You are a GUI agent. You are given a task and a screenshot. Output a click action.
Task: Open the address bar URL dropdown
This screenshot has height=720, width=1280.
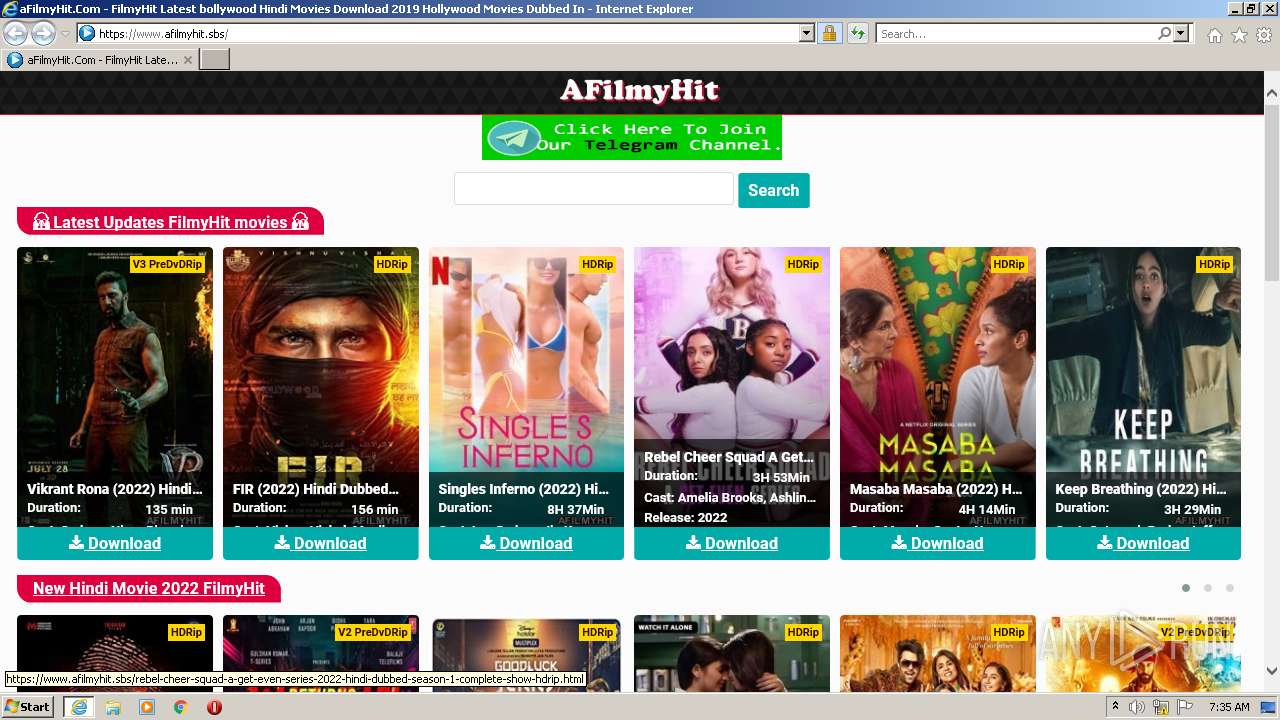807,34
